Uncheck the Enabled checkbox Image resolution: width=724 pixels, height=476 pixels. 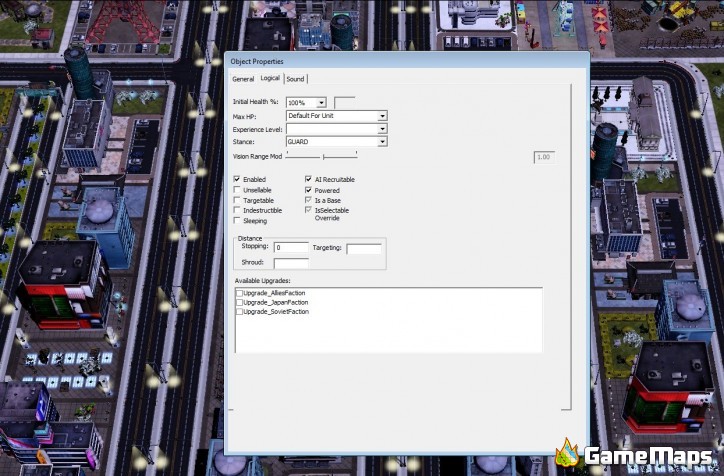point(237,179)
